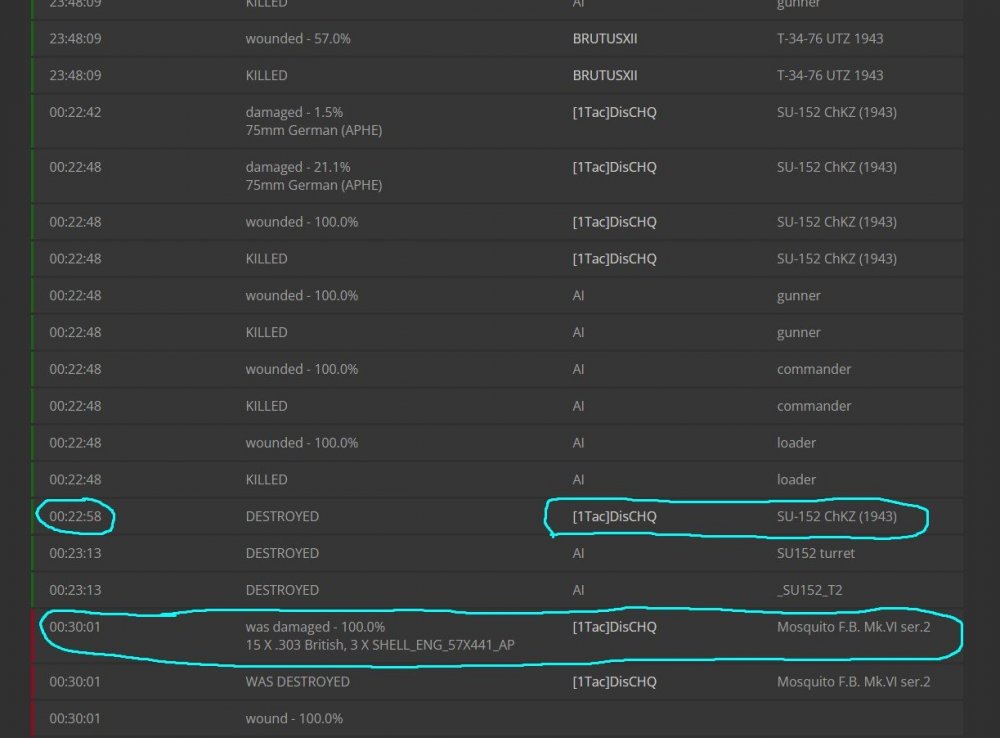Screen dimensions: 1000x738
Task: Click the AI label in commander KILLED row
Action: tap(578, 405)
